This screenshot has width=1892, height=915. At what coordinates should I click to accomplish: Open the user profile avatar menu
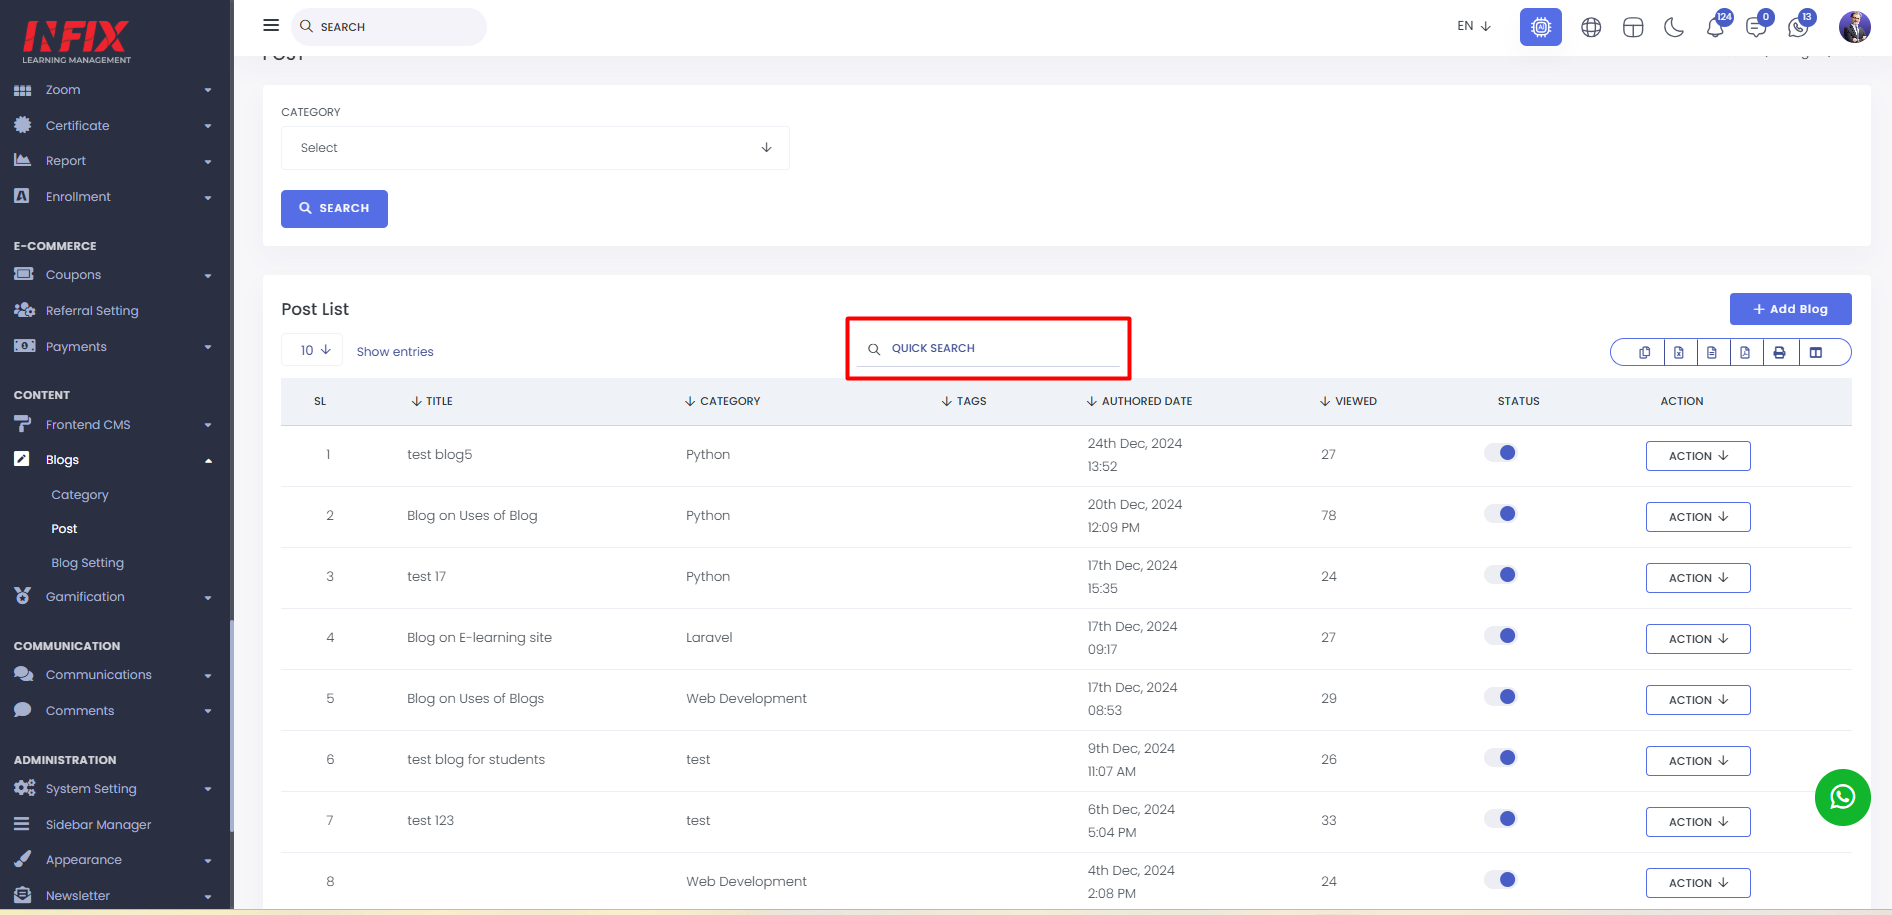click(x=1854, y=27)
